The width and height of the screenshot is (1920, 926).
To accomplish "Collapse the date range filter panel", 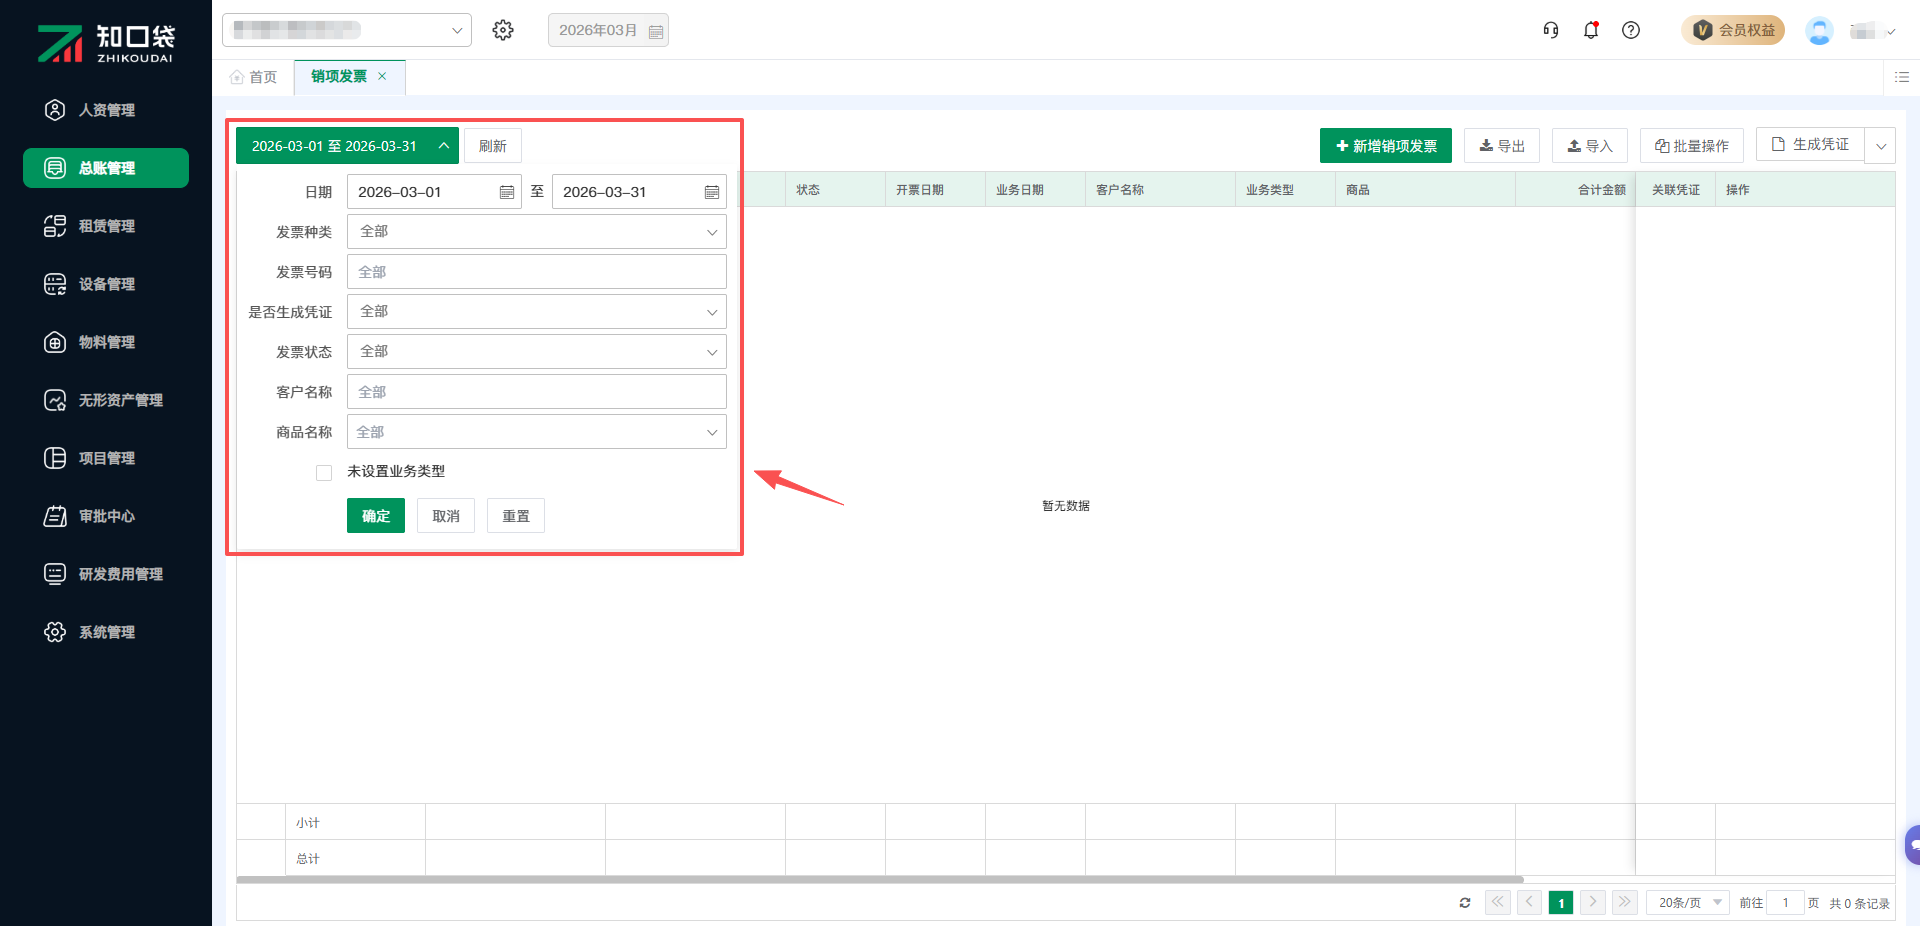I will click(x=347, y=145).
